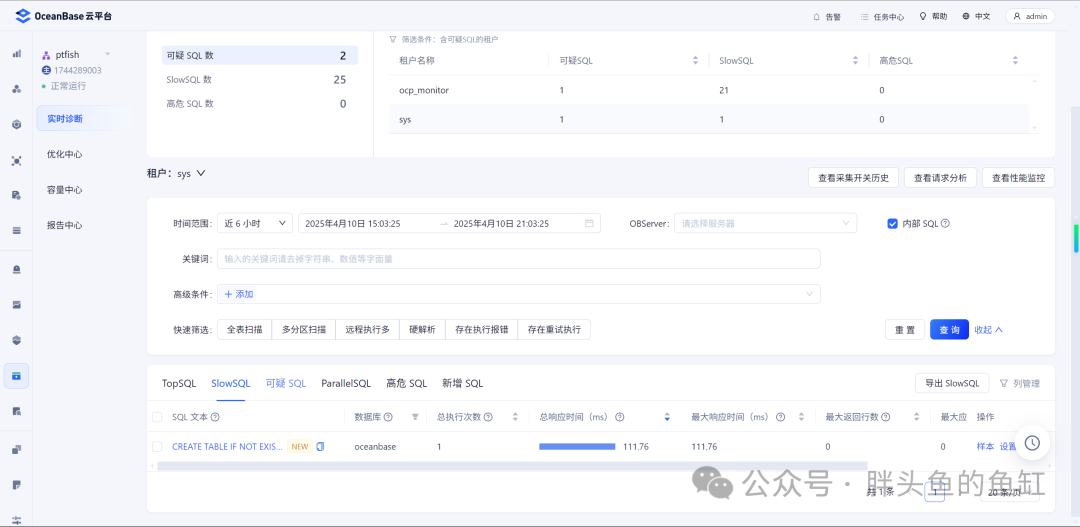The height and width of the screenshot is (527, 1080).
Task: Select 优化中心 in the side menu
Action: (65, 154)
